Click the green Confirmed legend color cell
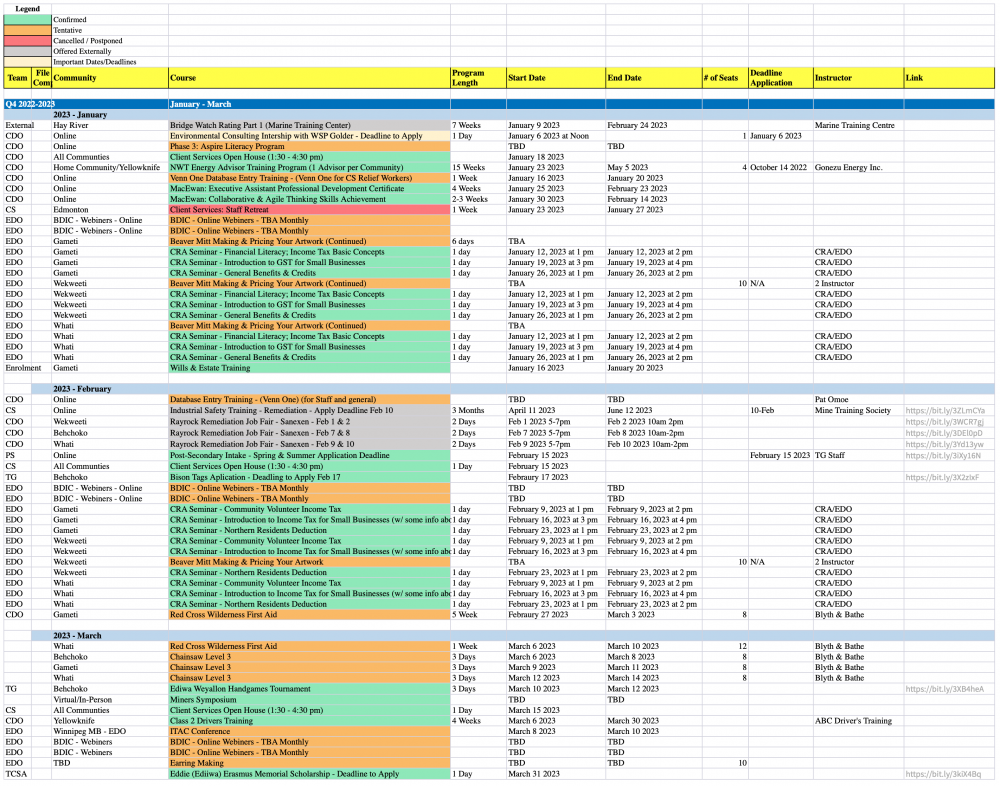 click(27, 20)
